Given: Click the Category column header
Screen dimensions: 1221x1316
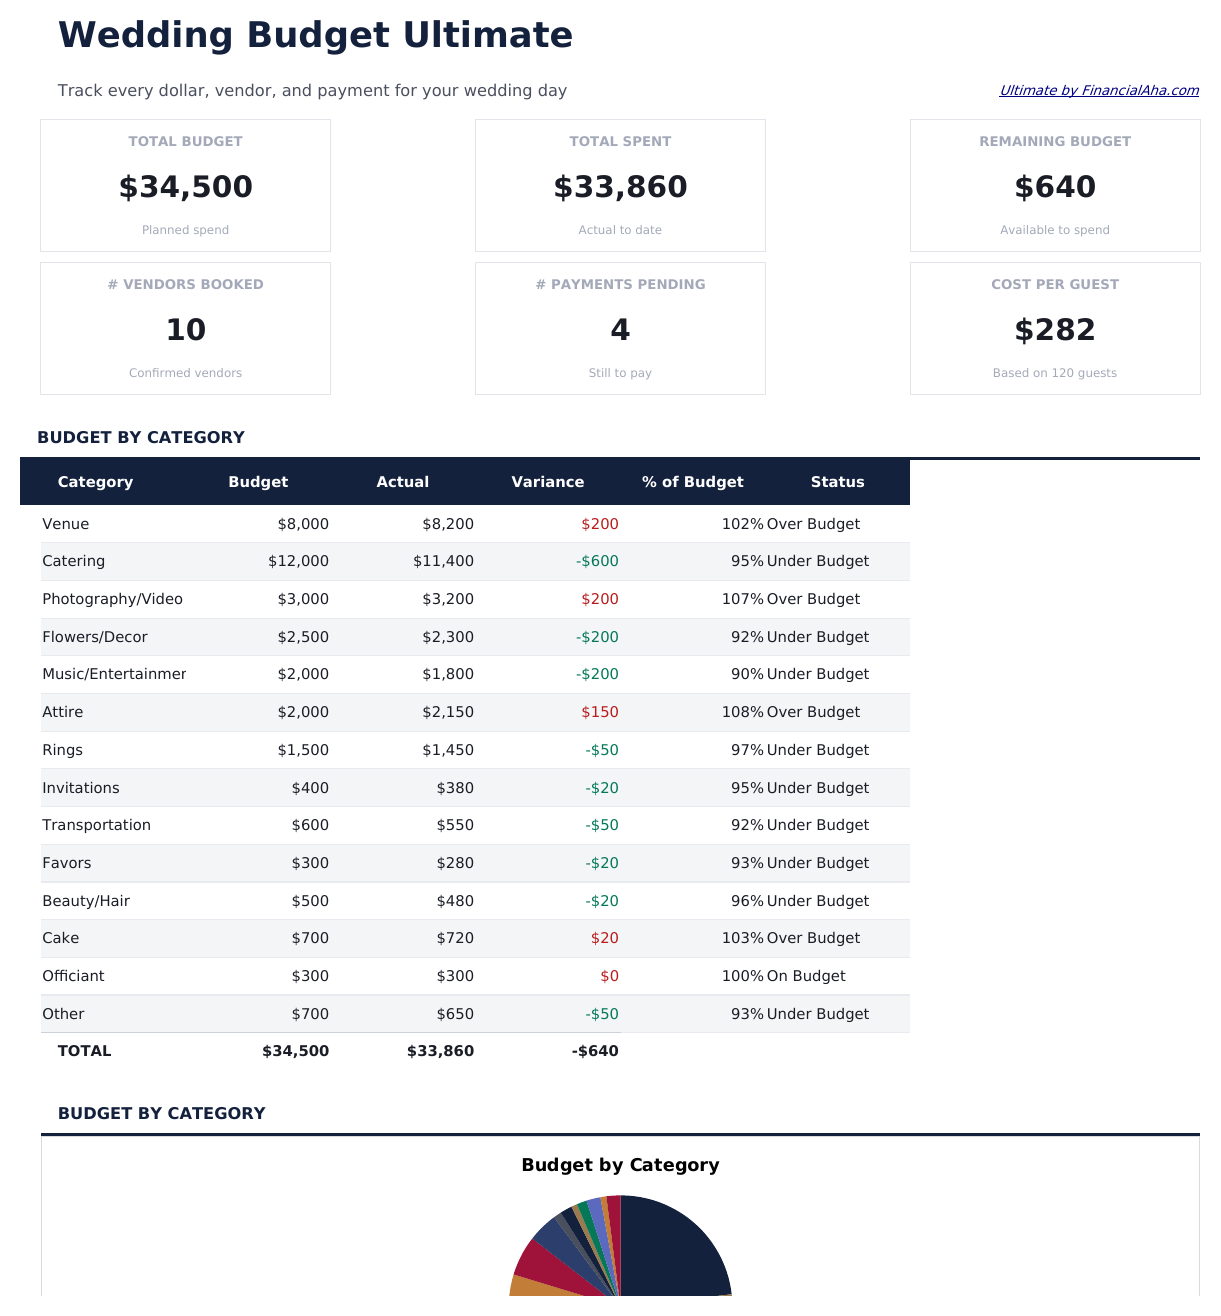Looking at the screenshot, I should point(95,482).
